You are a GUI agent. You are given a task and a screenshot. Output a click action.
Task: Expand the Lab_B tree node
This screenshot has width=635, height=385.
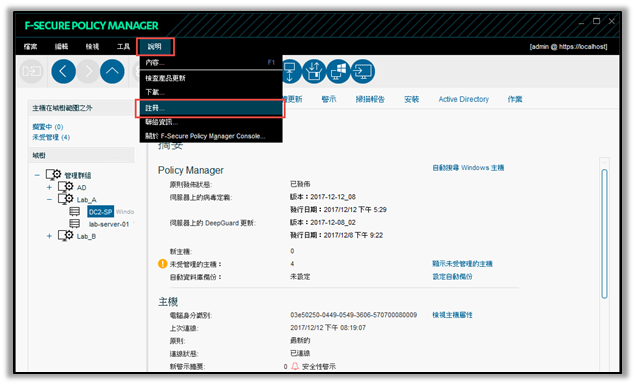49,236
